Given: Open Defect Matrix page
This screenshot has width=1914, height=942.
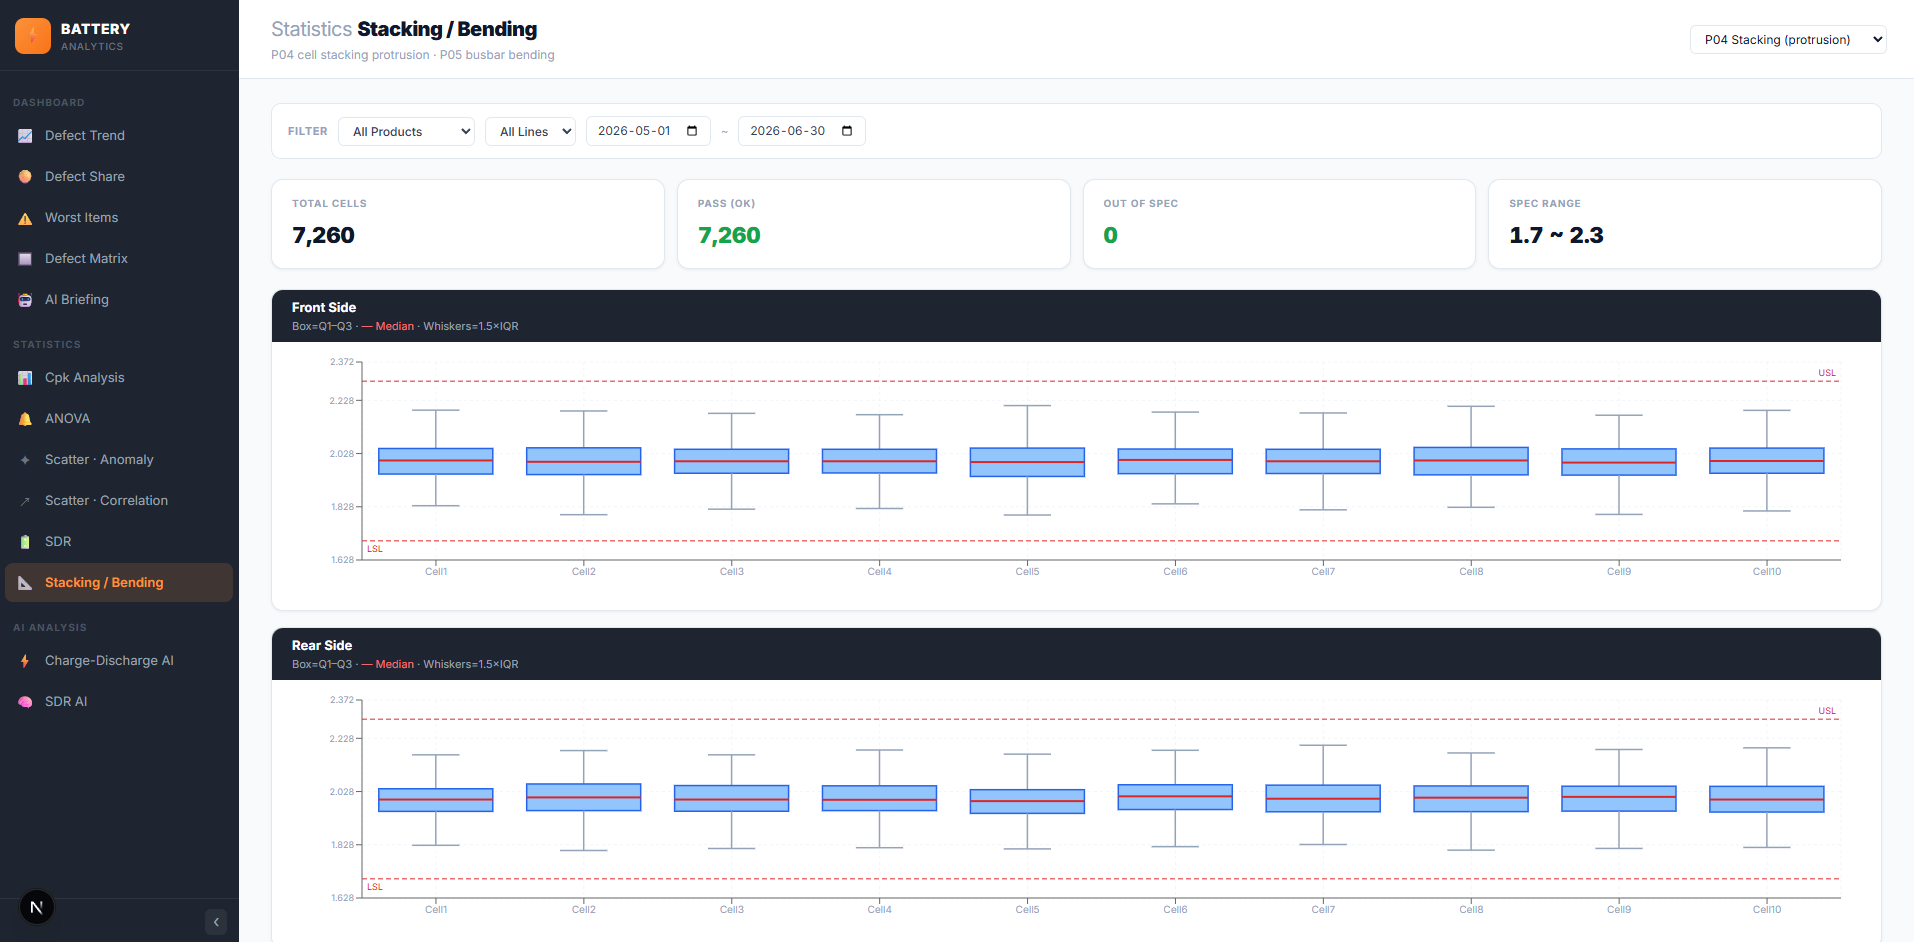Looking at the screenshot, I should tap(119, 259).
